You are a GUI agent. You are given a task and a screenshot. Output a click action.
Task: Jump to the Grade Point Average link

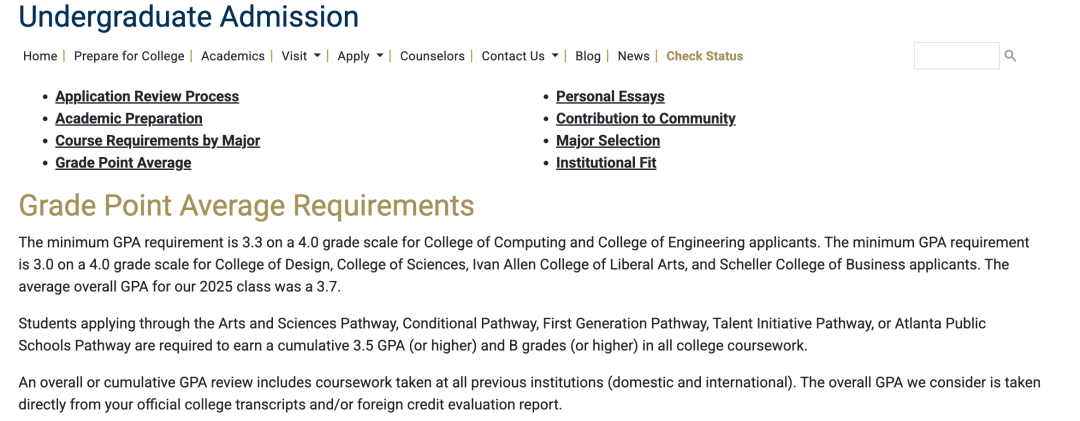pos(123,163)
